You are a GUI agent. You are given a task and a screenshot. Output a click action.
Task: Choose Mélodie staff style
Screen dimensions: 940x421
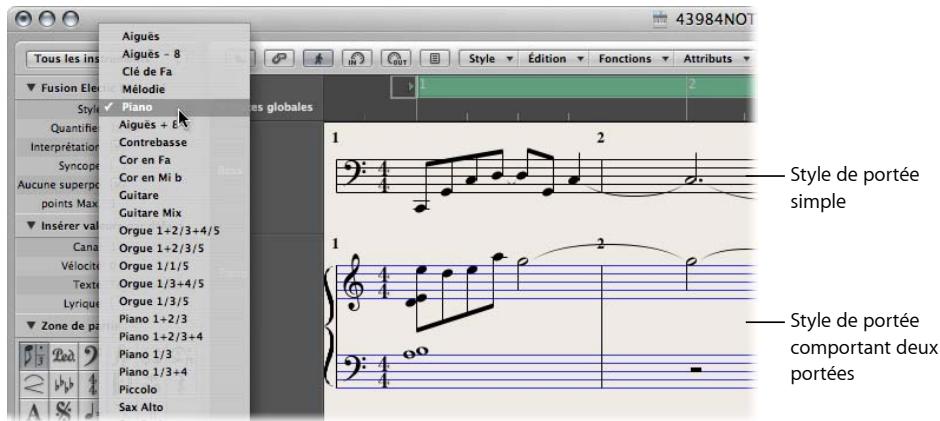[174, 89]
